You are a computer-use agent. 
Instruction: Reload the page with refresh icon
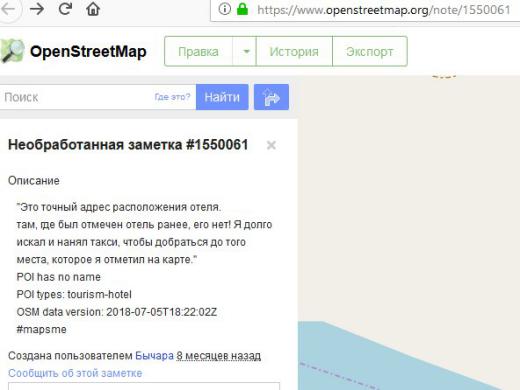(x=65, y=9)
